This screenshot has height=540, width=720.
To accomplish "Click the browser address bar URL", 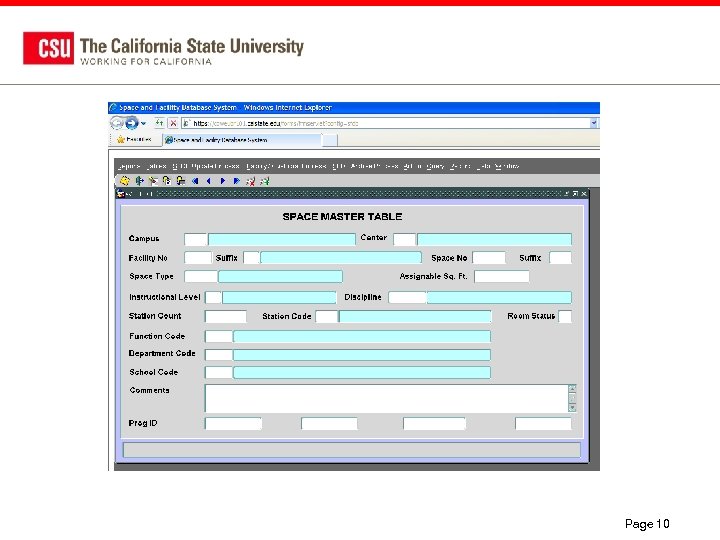I will tap(386, 123).
